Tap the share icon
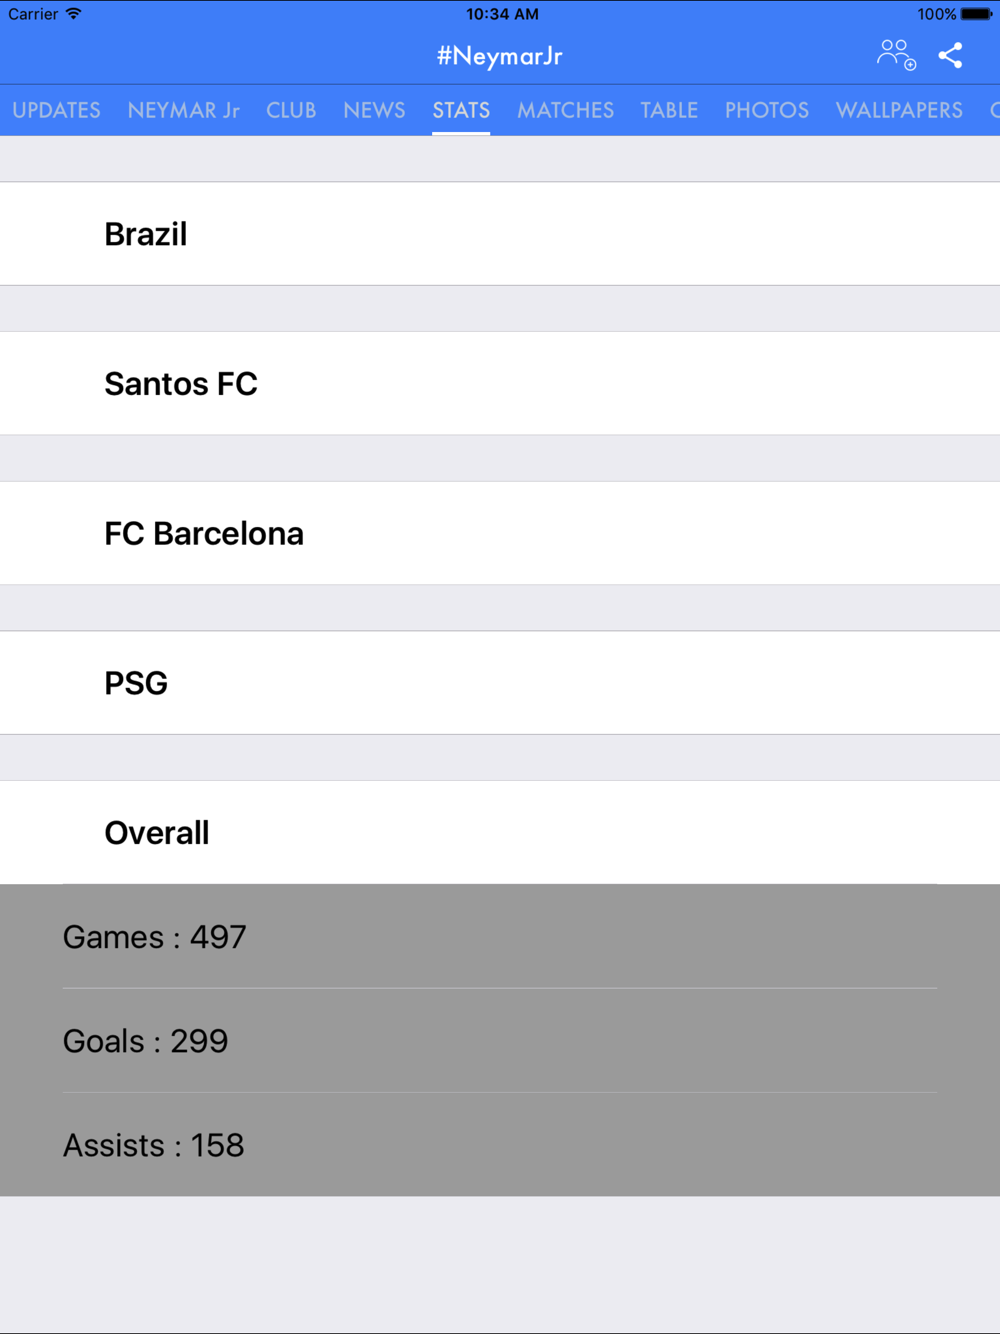 [950, 56]
